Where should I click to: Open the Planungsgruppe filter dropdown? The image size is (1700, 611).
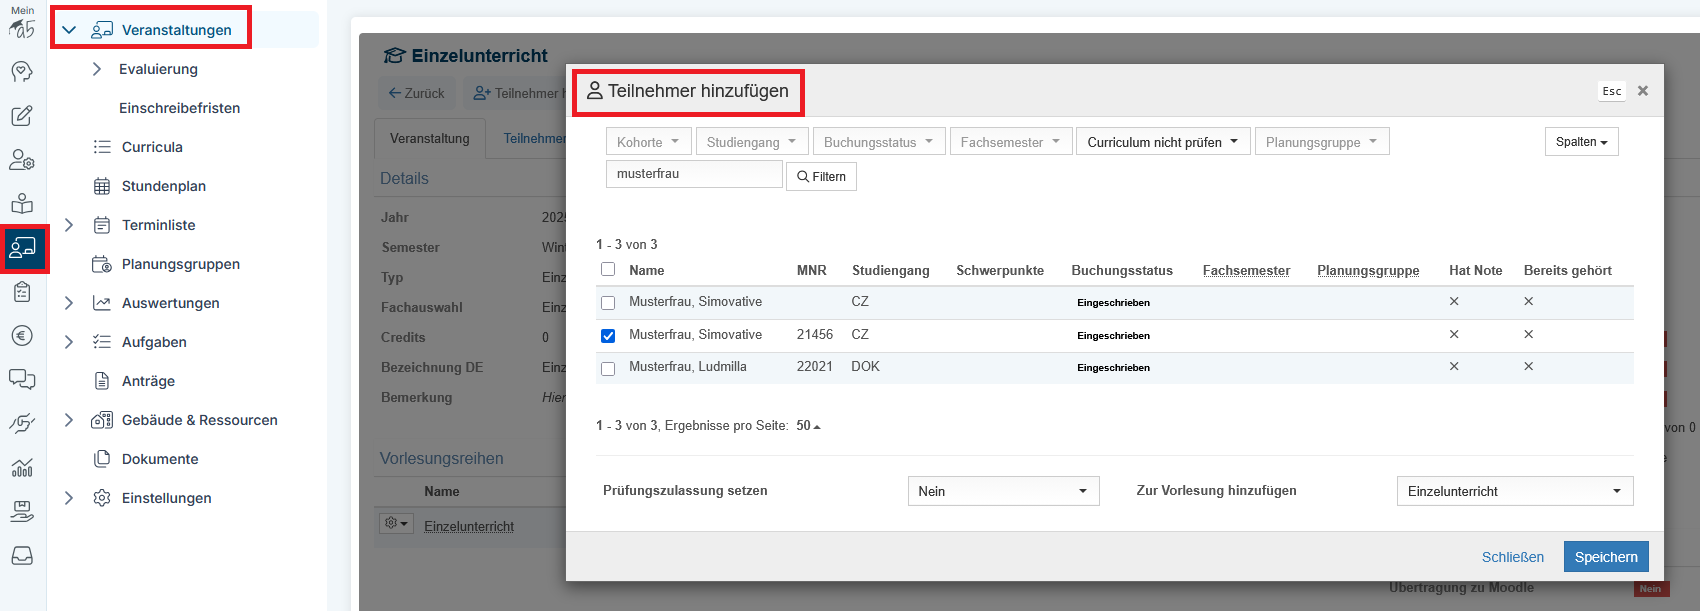[x=1322, y=142]
